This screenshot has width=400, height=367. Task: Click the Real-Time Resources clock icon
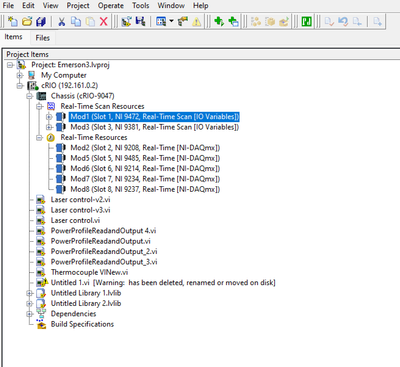51,137
